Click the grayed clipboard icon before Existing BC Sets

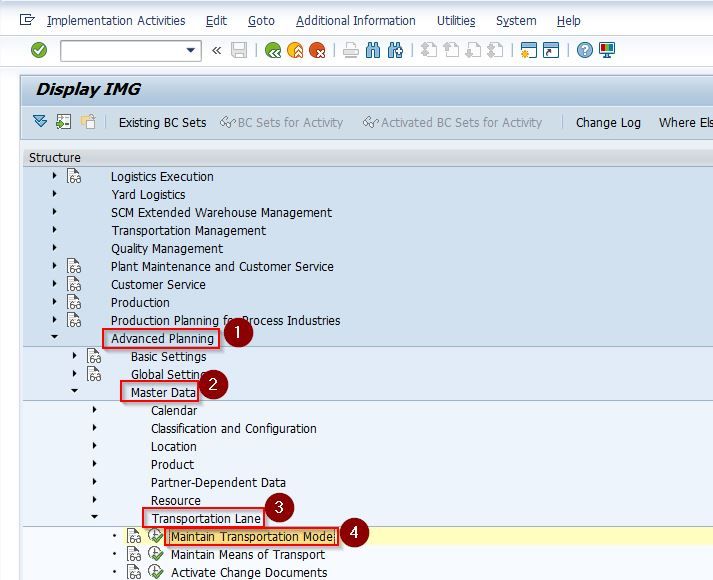tap(88, 122)
